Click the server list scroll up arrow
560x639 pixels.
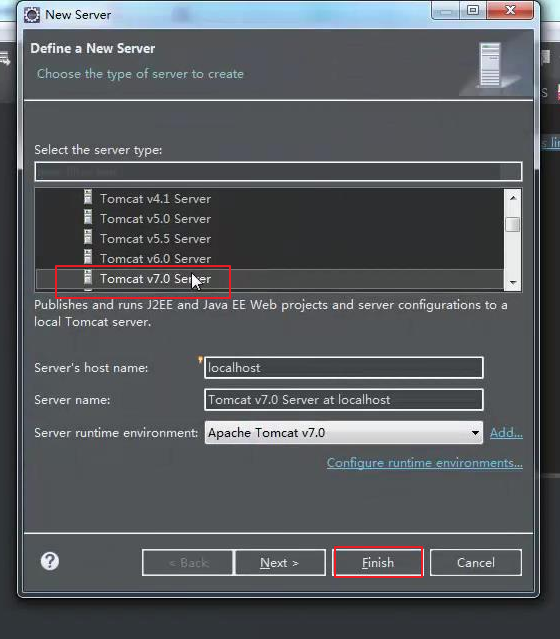(513, 198)
